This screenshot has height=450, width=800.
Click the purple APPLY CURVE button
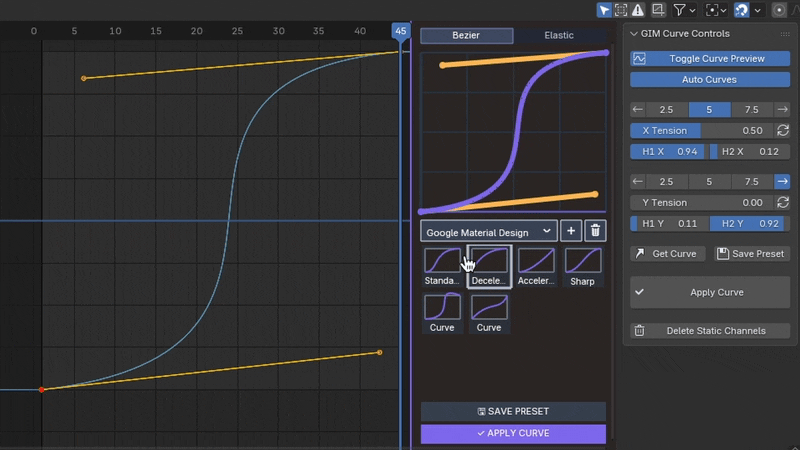tap(513, 433)
